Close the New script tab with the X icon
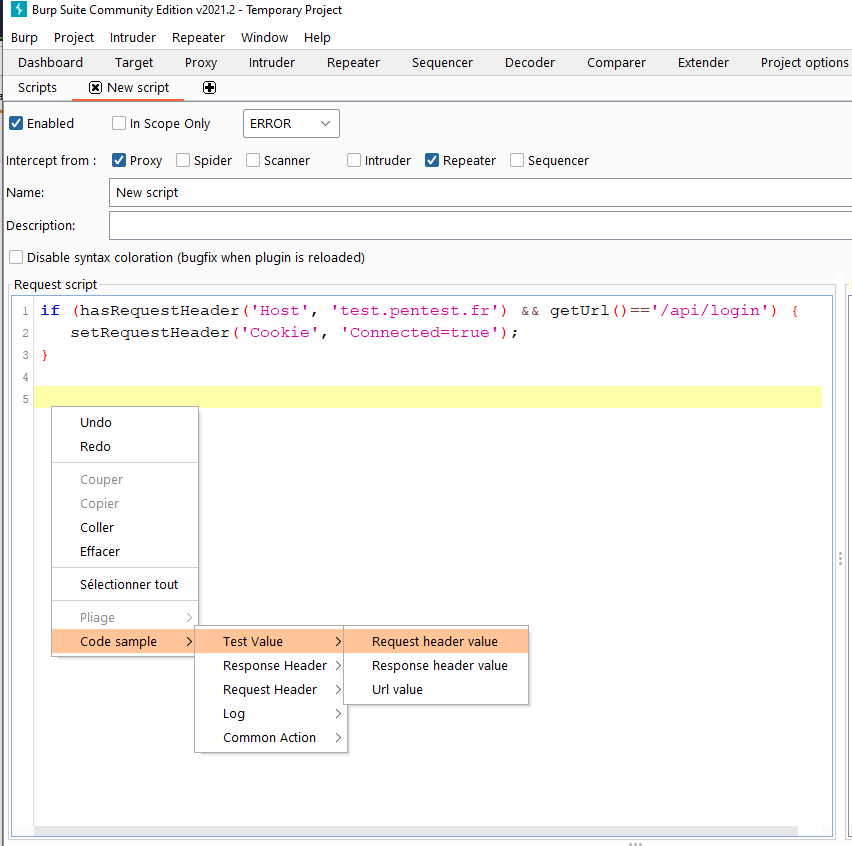Screen dimensions: 852x846 pos(95,87)
